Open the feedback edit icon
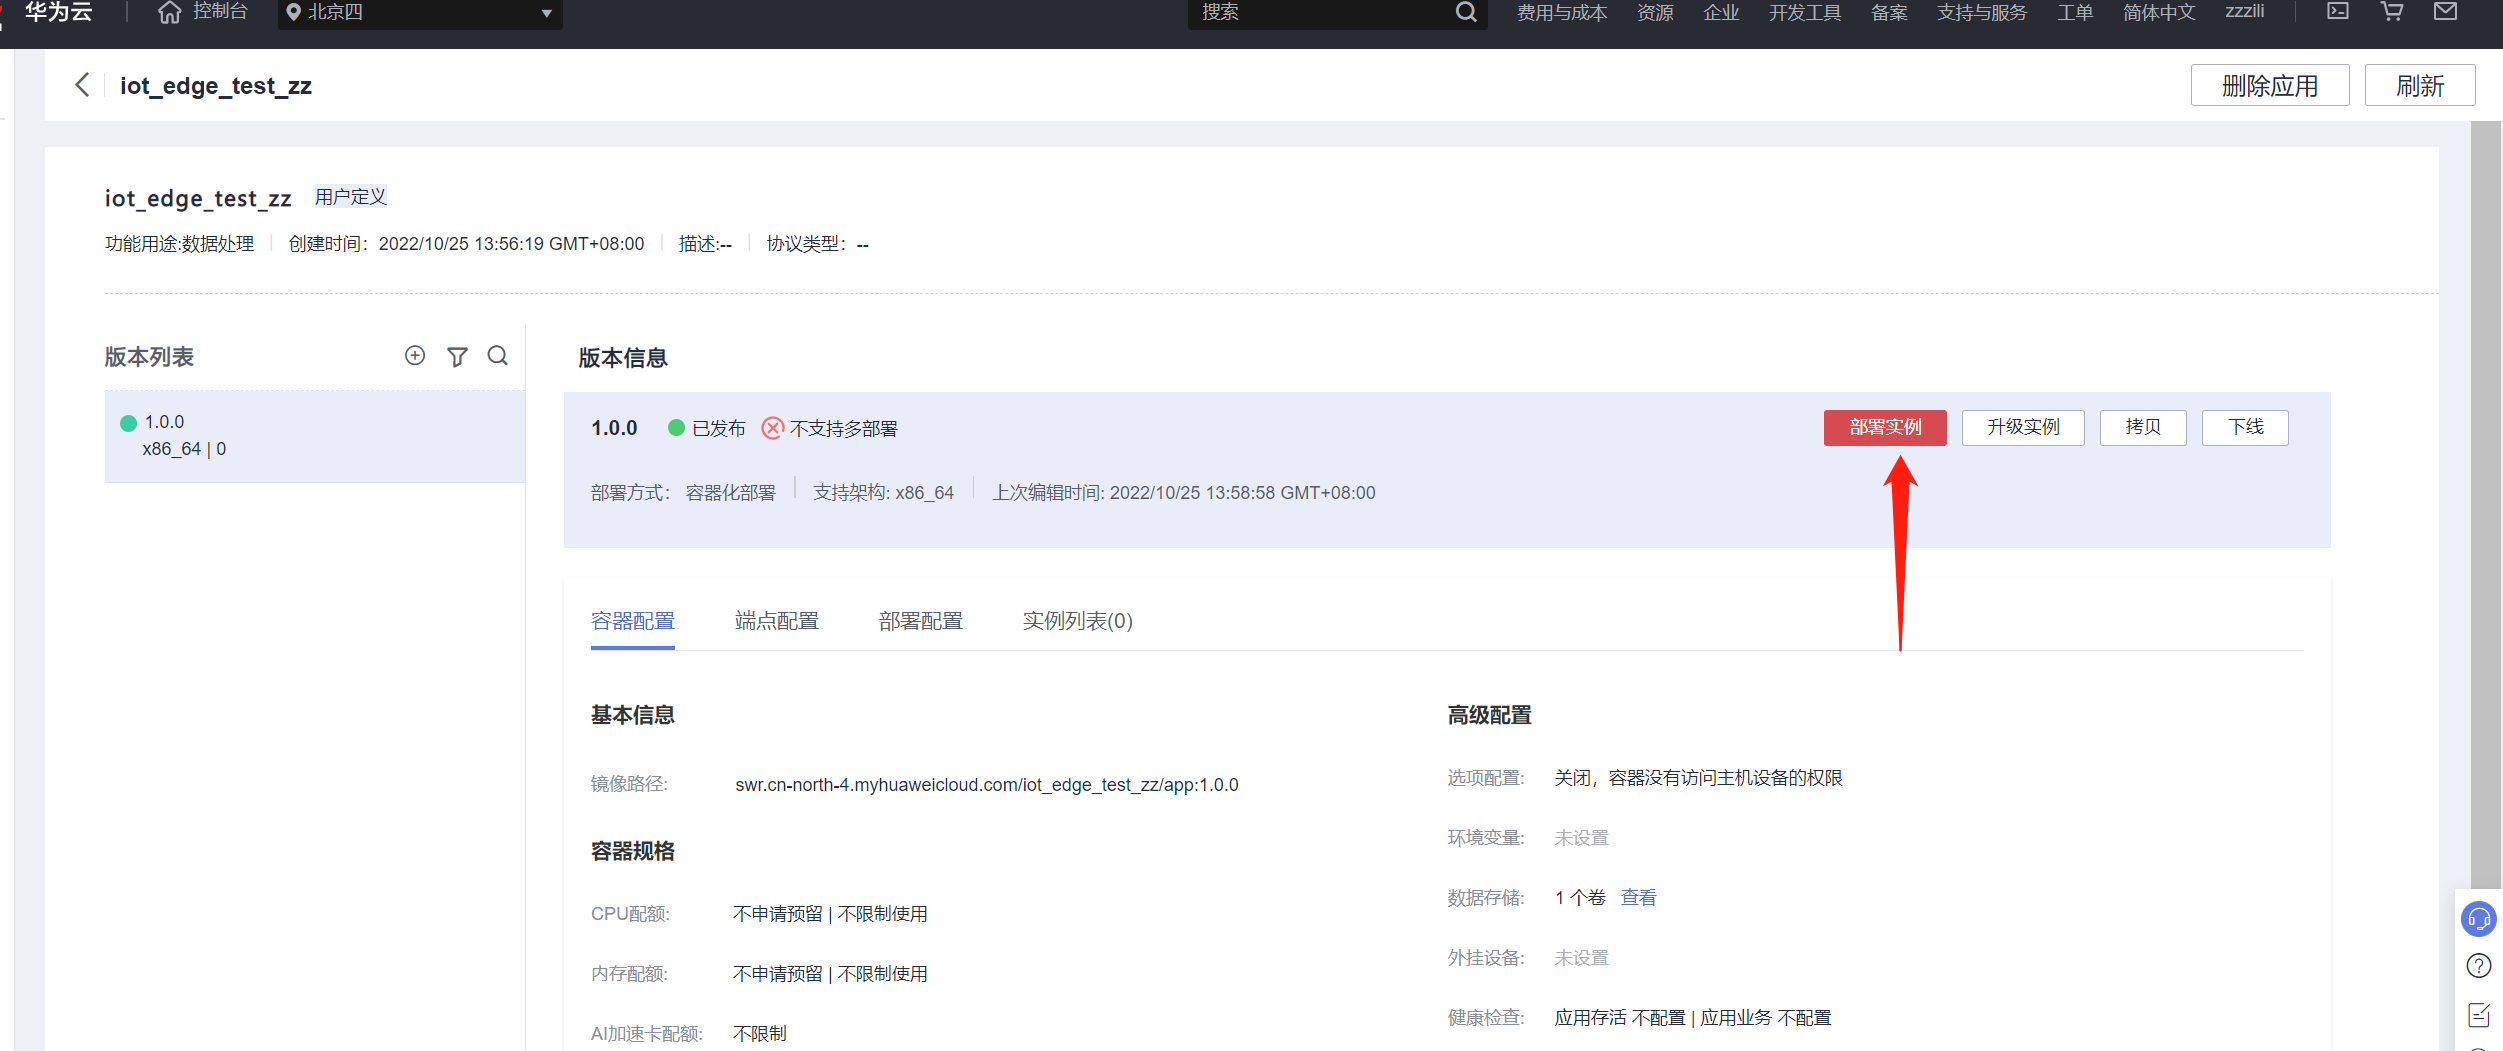This screenshot has width=2503, height=1051. [2479, 1015]
